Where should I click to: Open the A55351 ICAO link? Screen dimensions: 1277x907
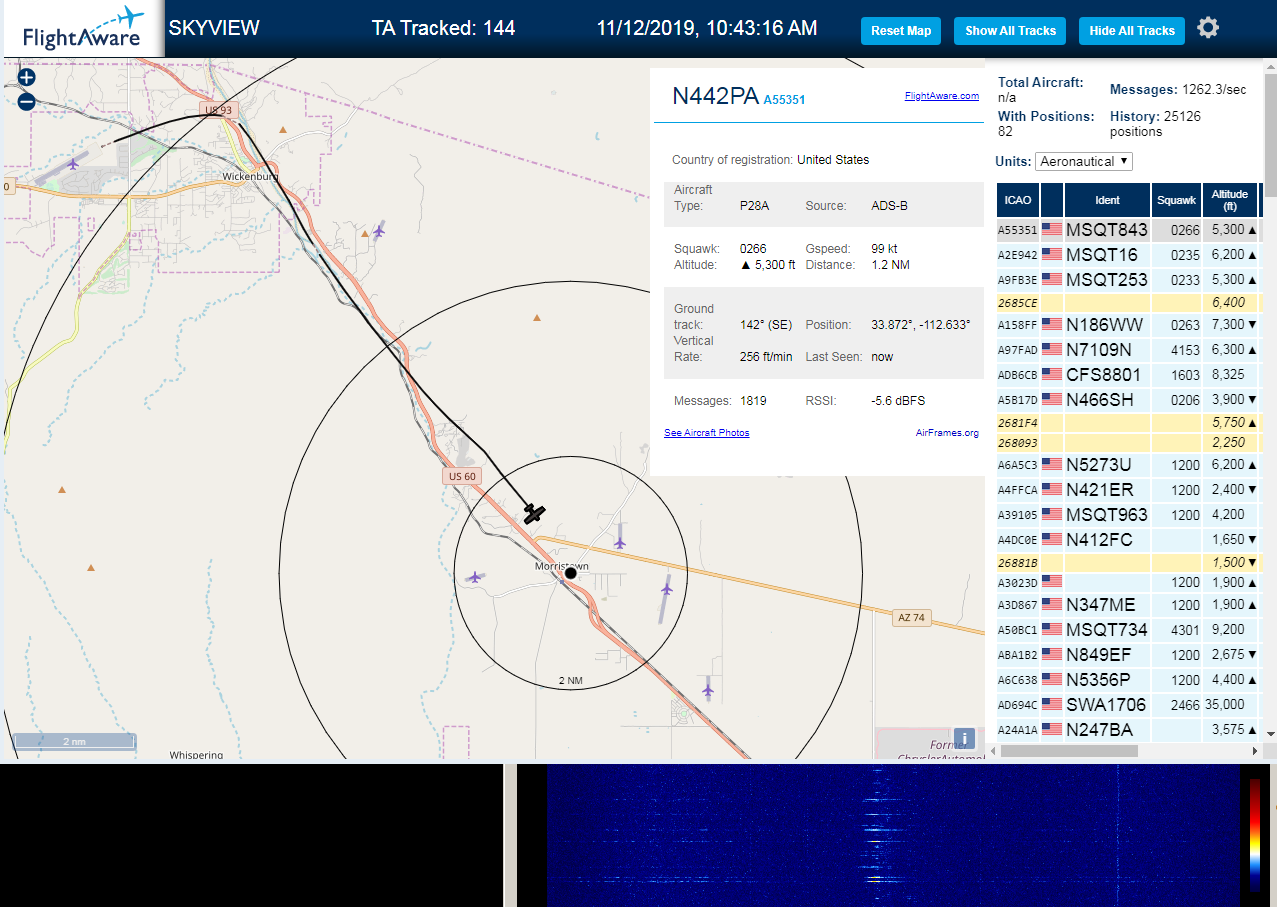[784, 100]
